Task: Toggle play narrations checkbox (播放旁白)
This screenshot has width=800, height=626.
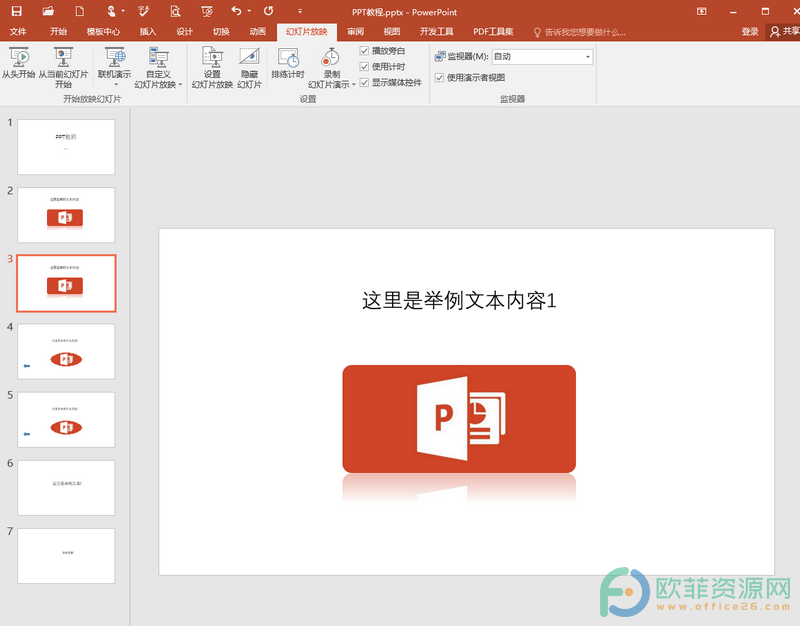Action: click(x=364, y=51)
